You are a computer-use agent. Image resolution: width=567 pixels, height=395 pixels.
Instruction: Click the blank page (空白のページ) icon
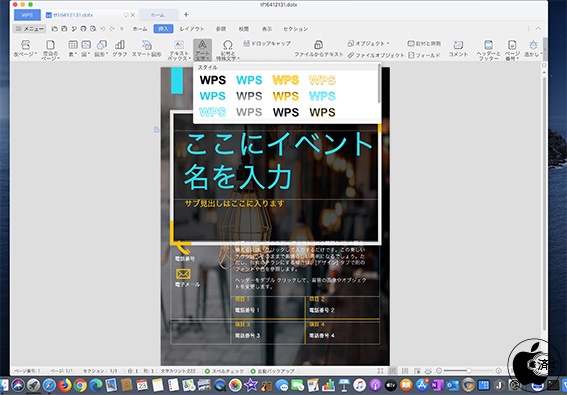(50, 50)
